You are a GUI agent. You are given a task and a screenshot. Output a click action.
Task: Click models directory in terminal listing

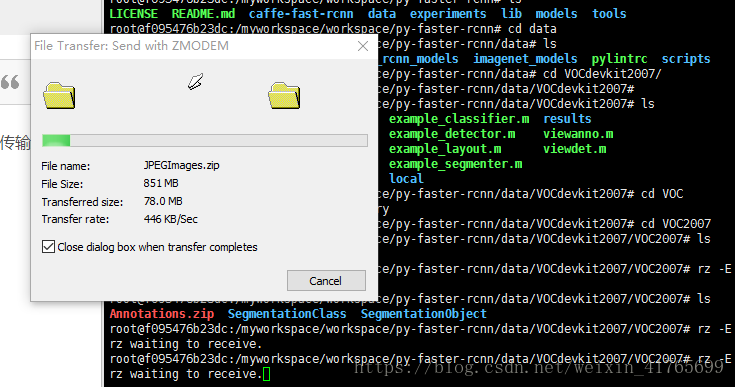point(556,14)
